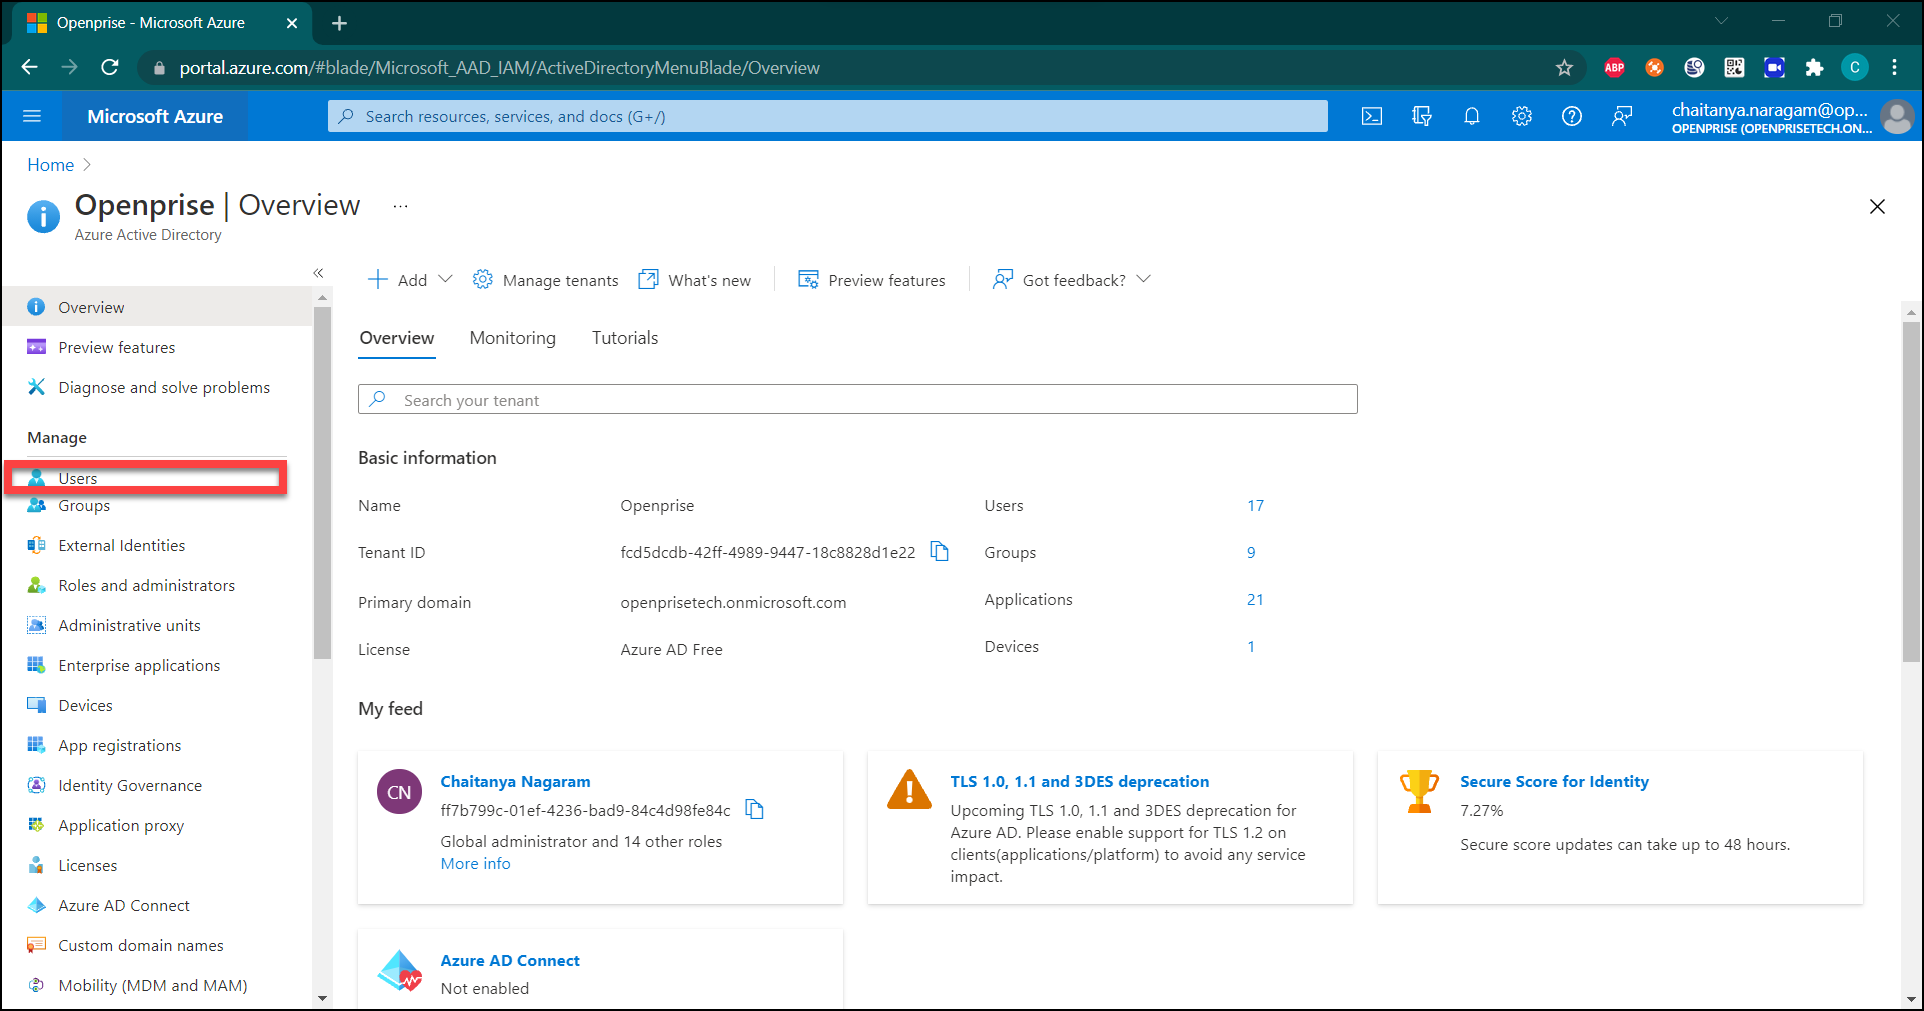
Task: Open the account avatar menu
Action: click(1897, 117)
